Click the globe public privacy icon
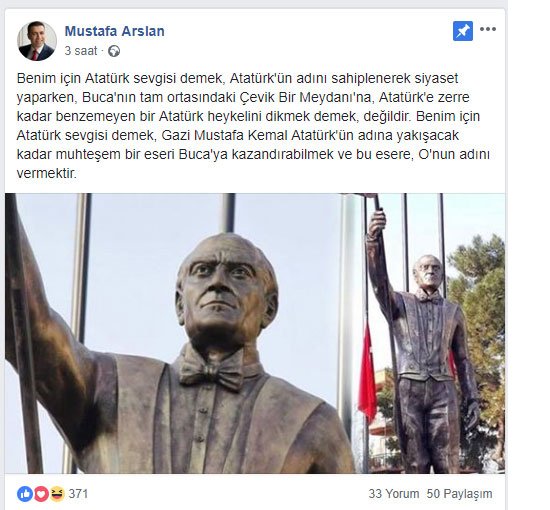The image size is (550, 510). pyautogui.click(x=114, y=51)
